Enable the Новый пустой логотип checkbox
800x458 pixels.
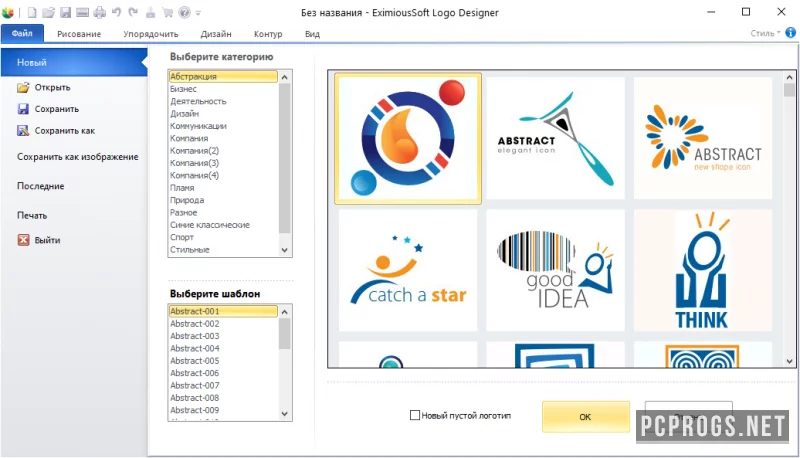pos(415,415)
